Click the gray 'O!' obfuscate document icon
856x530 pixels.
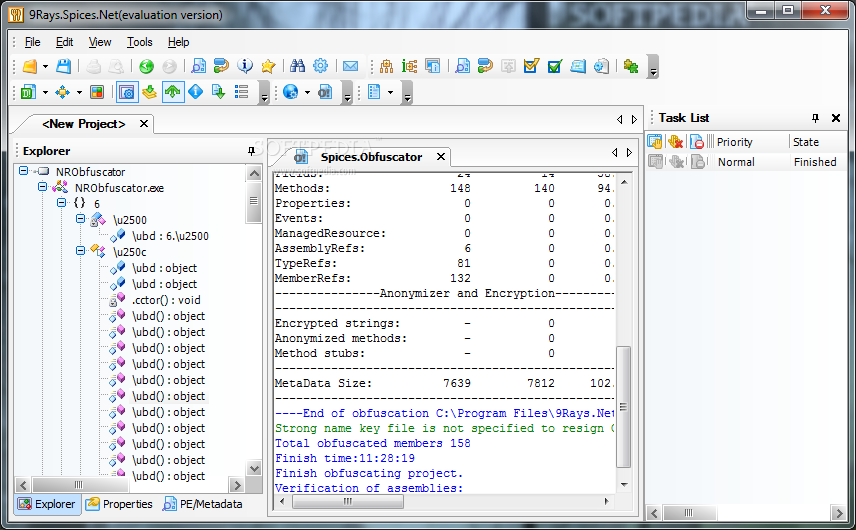click(x=325, y=92)
